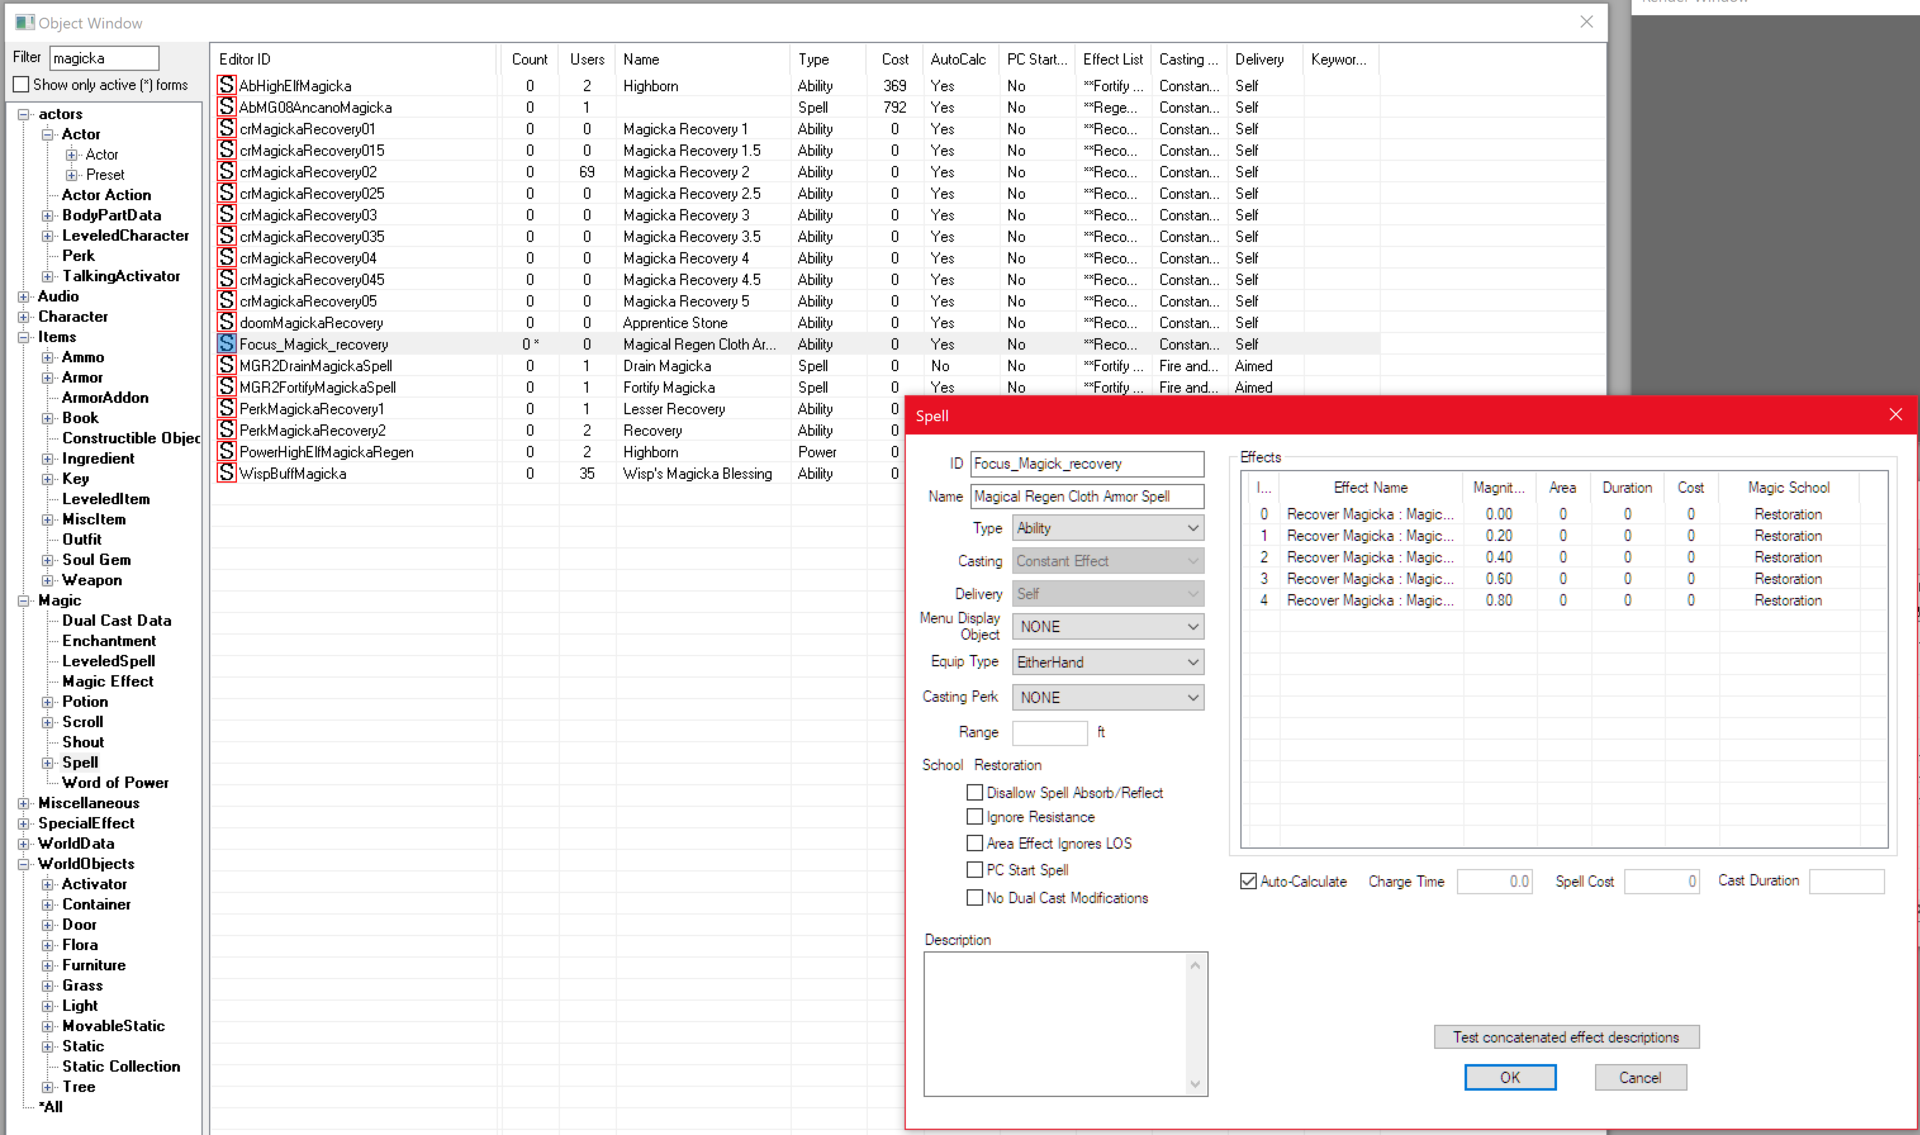Click OK in the Spell dialog
Screen dimensions: 1920x1135
[1510, 1077]
